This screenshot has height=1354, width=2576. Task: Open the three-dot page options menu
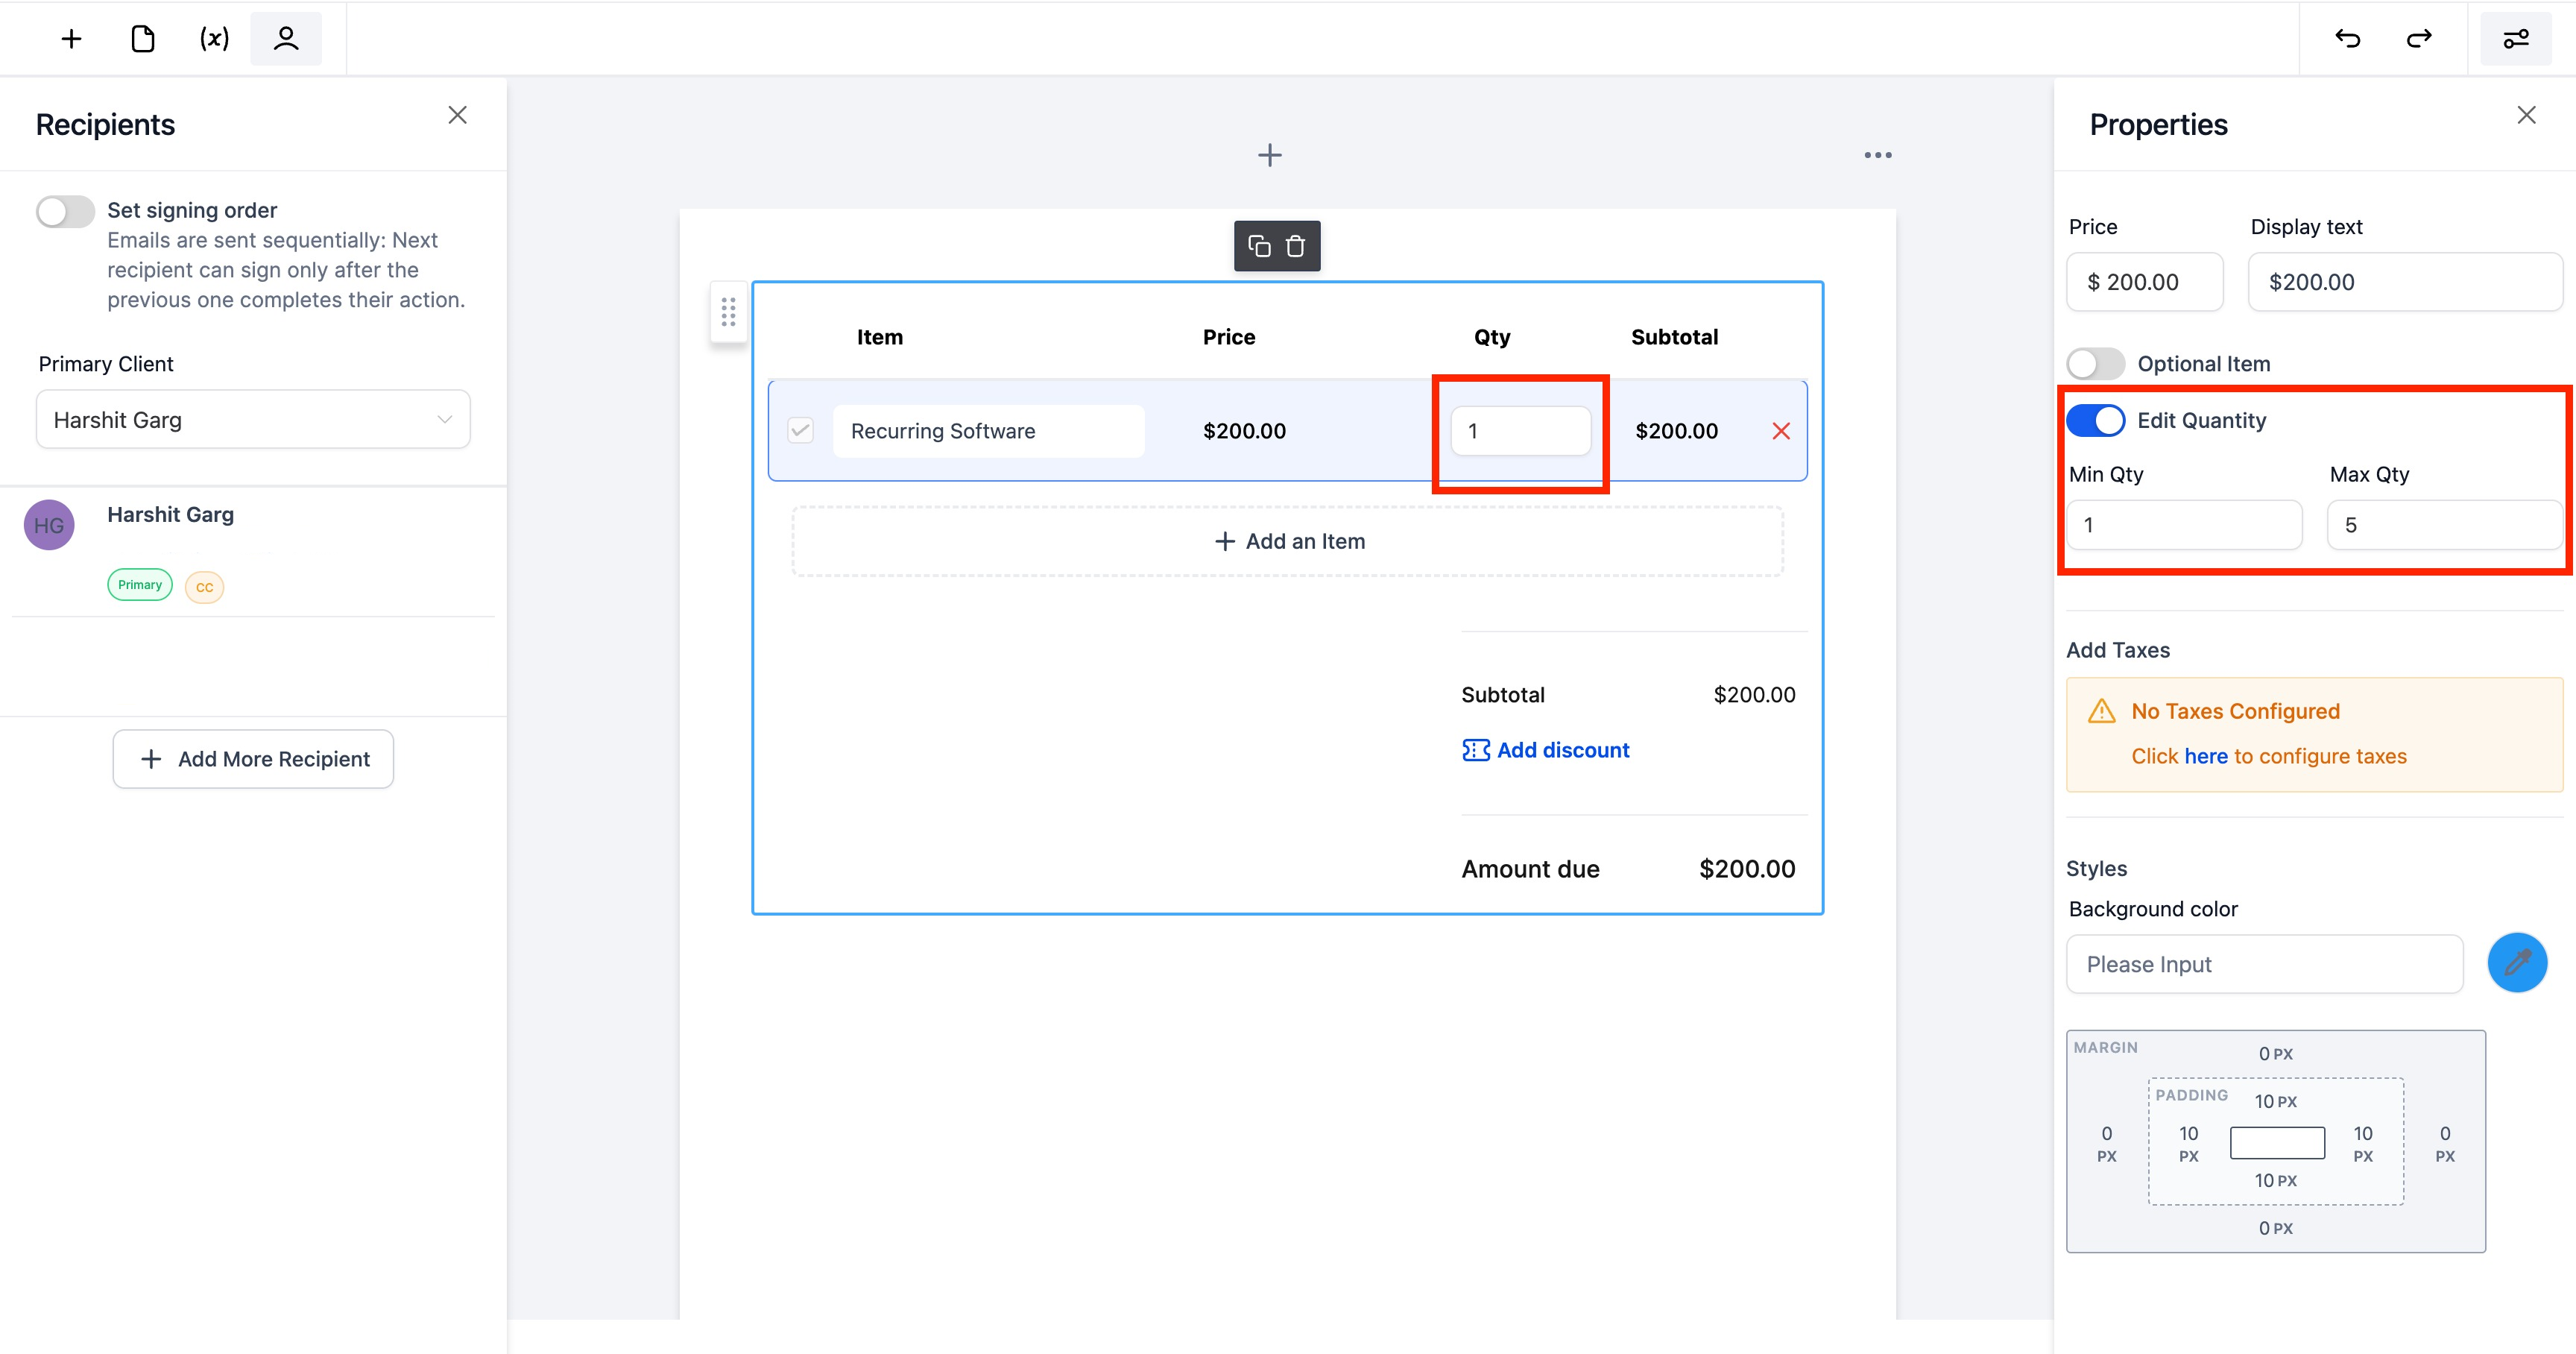tap(1877, 155)
